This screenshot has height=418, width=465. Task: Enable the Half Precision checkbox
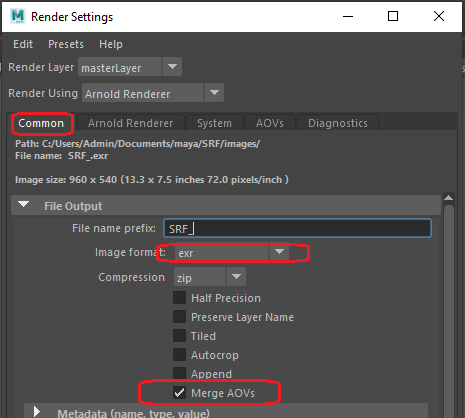click(179, 298)
